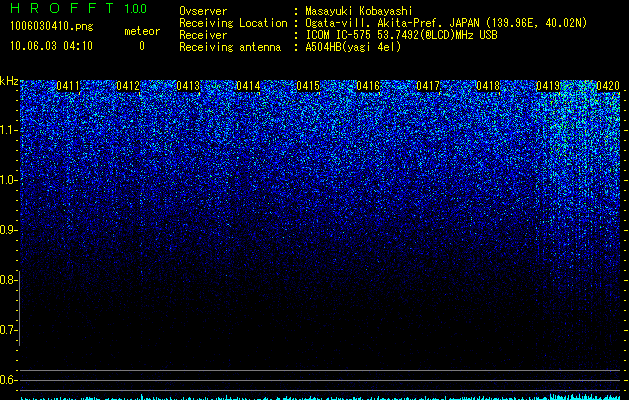Viewport: 629px width, 400px height.
Task: Click the 0.7 kHz frequency axis label
Action: click(x=9, y=330)
